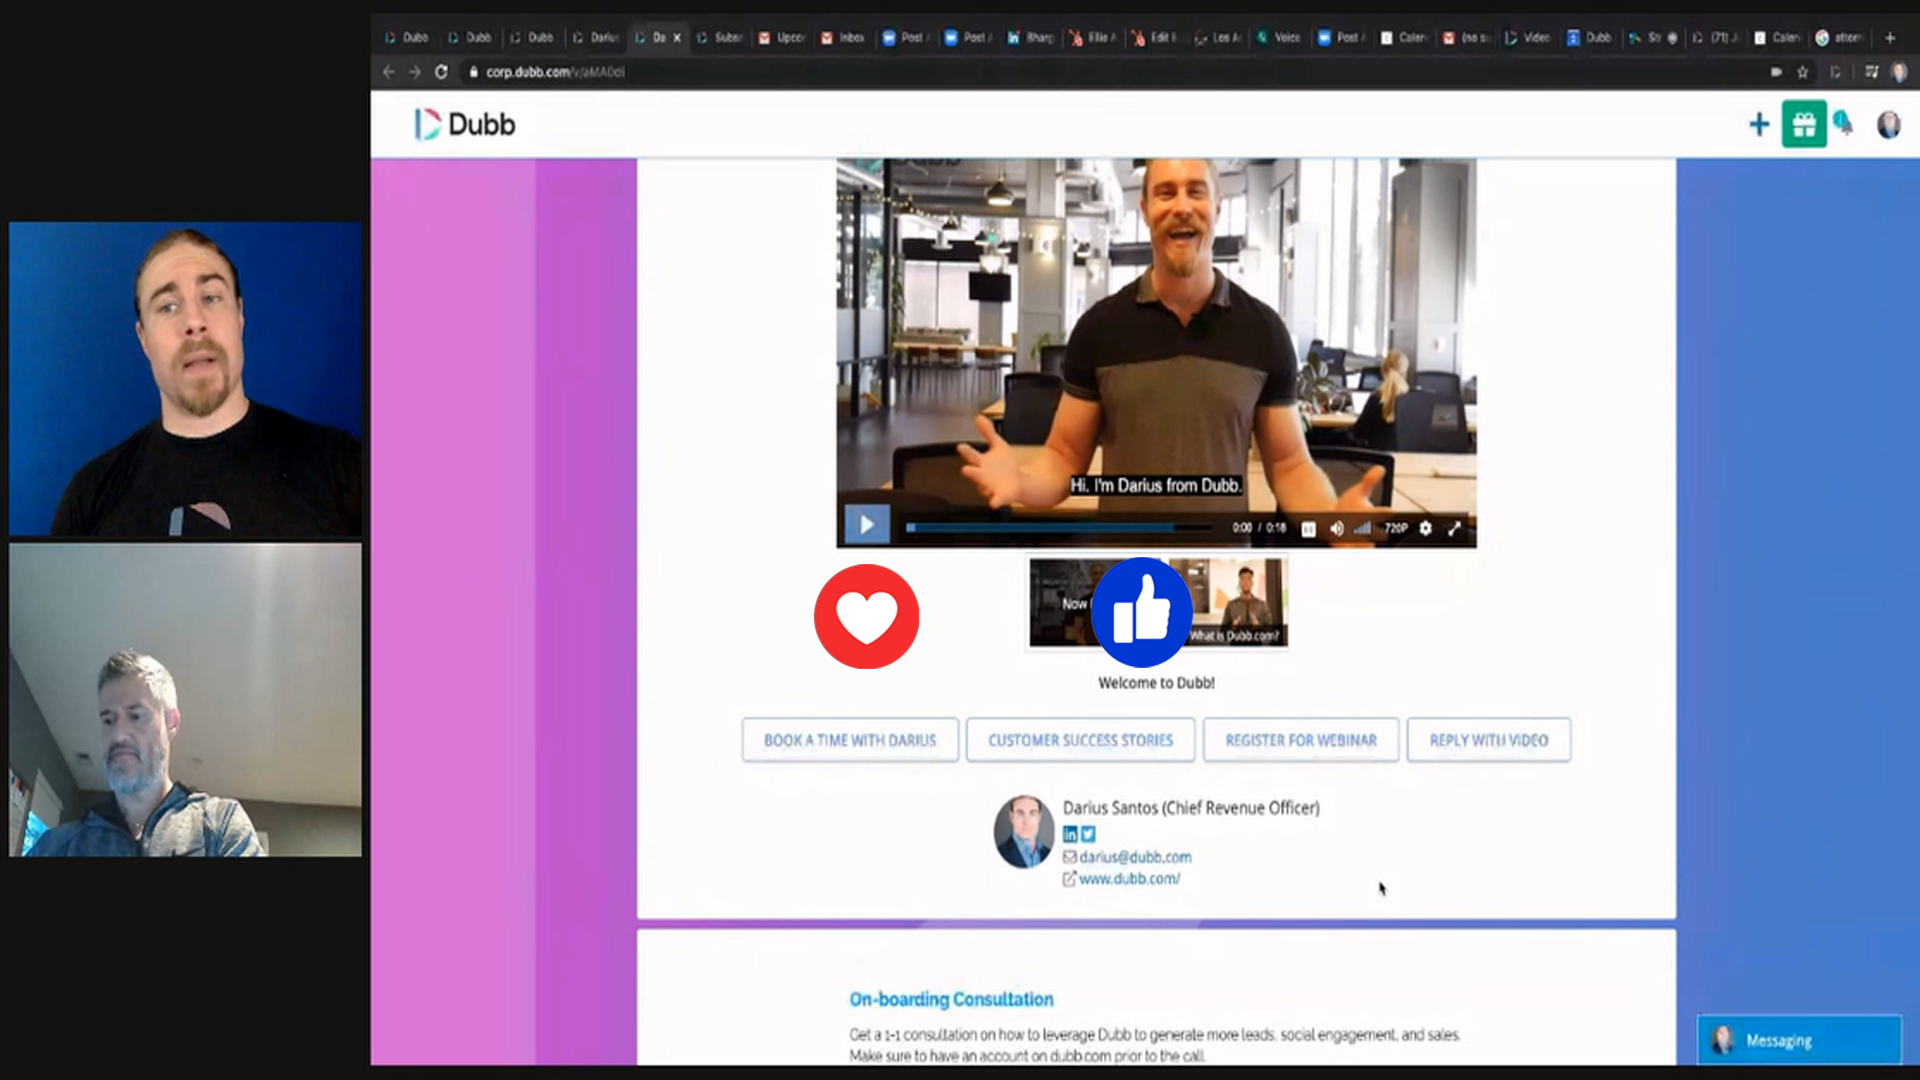The height and width of the screenshot is (1080, 1920).
Task: Mute the video with the speaker icon
Action: click(x=1336, y=529)
